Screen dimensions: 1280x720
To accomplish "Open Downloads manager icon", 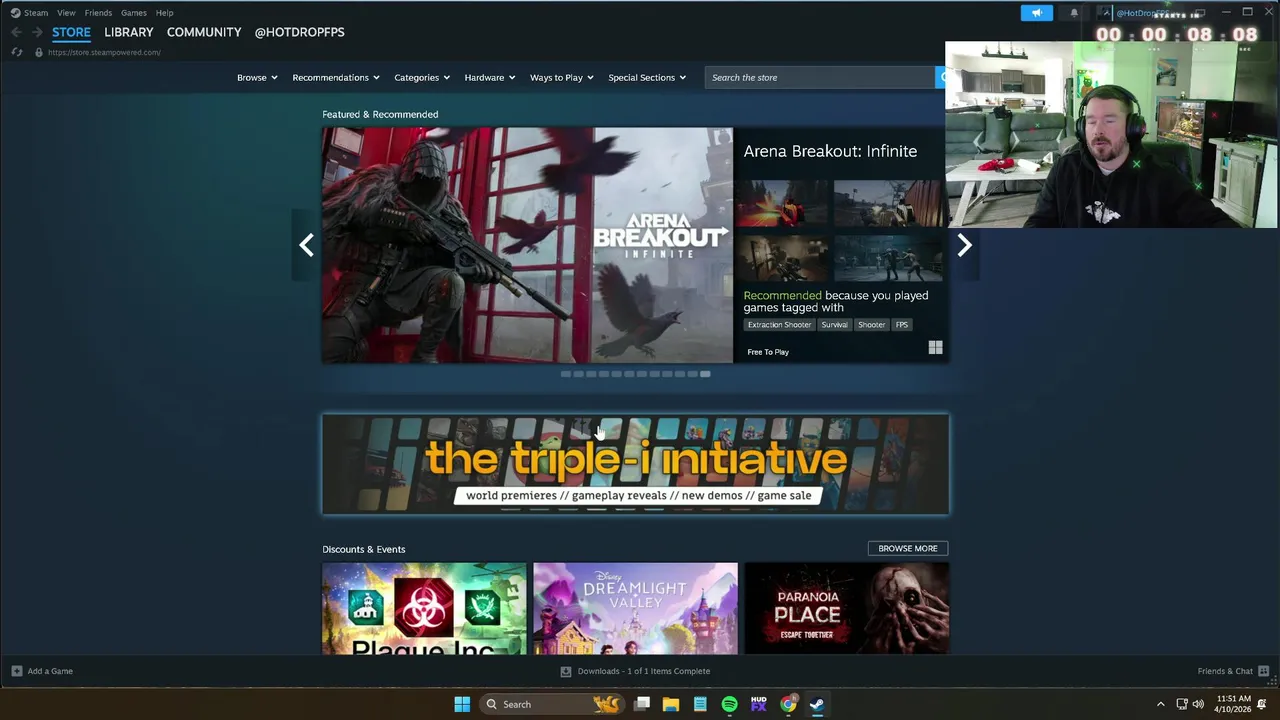I will 566,671.
